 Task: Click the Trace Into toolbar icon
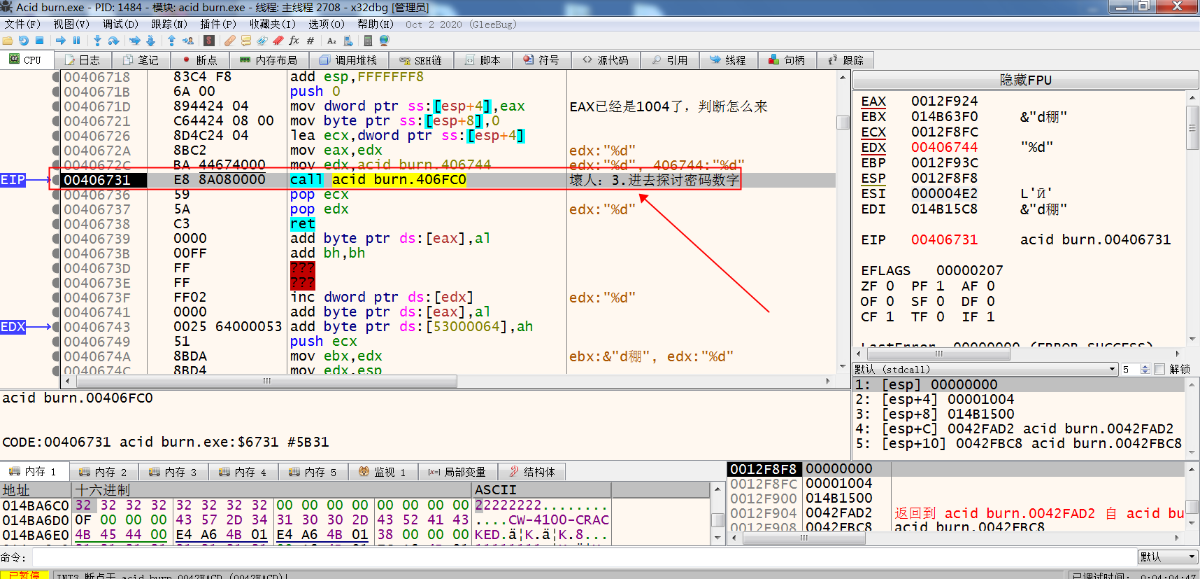[135, 41]
